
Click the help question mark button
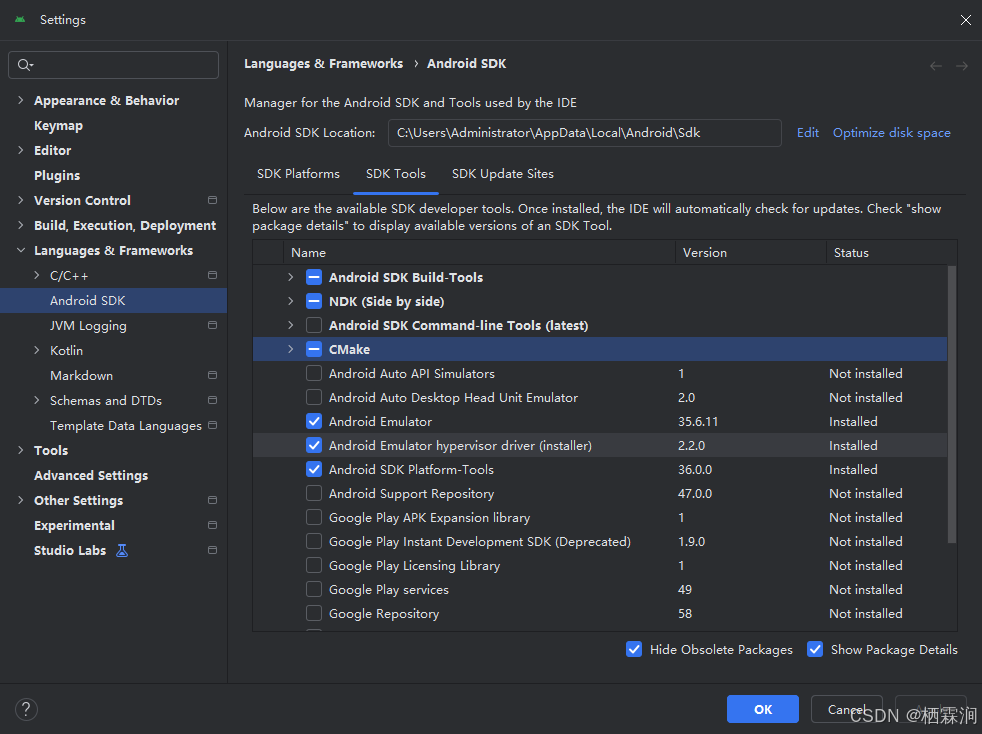(26, 709)
